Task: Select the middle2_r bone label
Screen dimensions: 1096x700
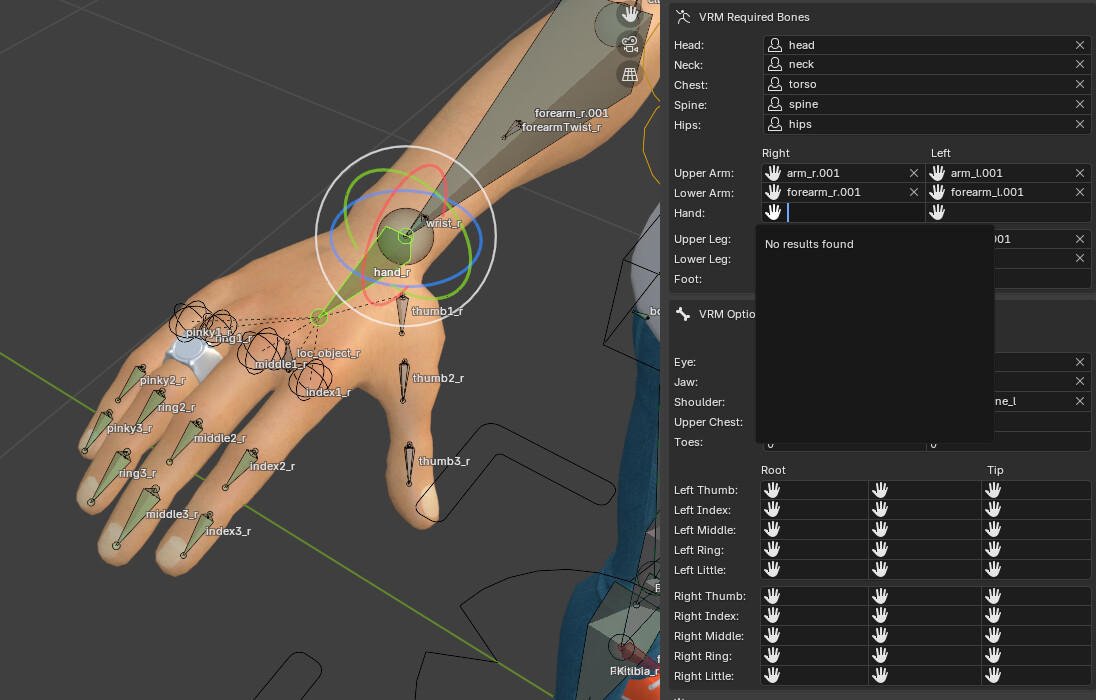Action: point(219,438)
